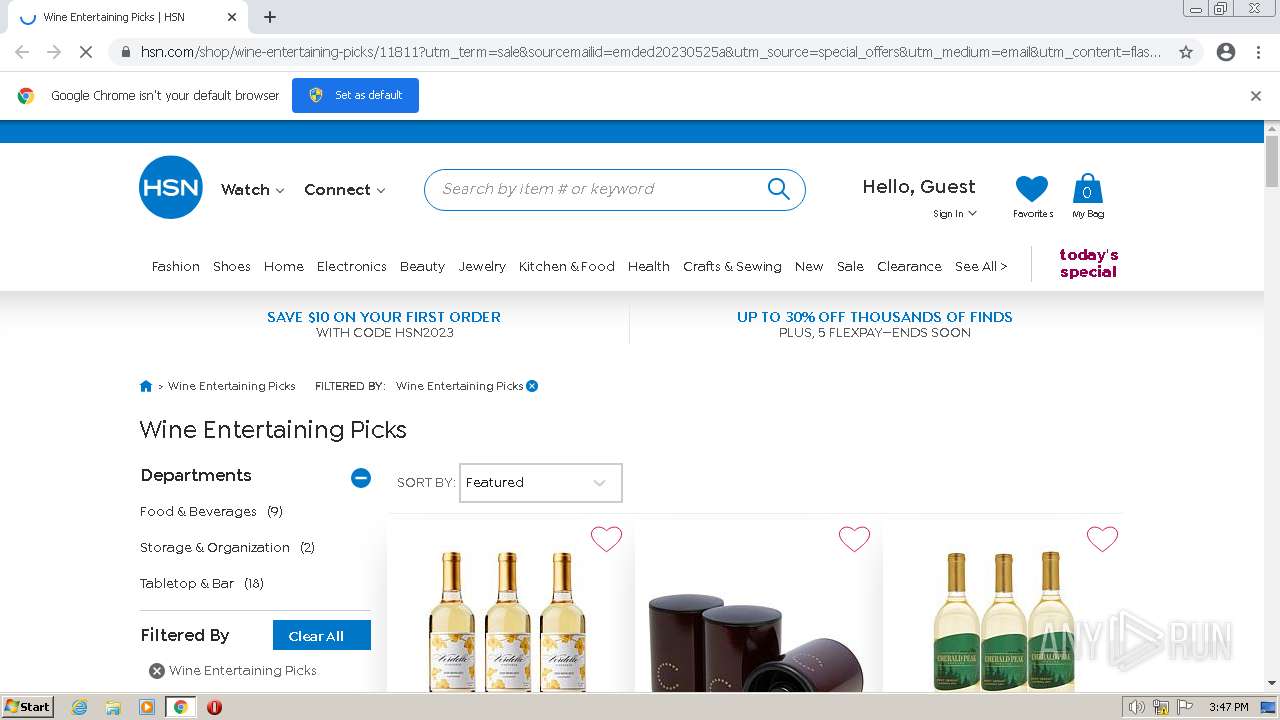This screenshot has height=720, width=1280.
Task: Open the Sale category
Action: click(850, 266)
